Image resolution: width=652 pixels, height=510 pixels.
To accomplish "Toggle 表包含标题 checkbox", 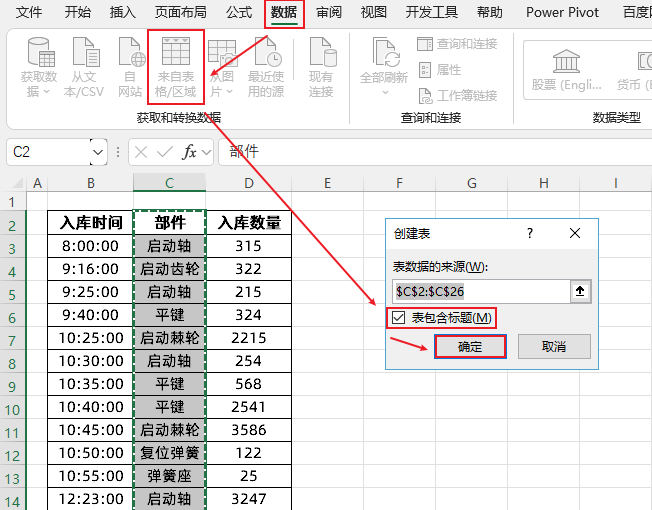I will pos(398,318).
